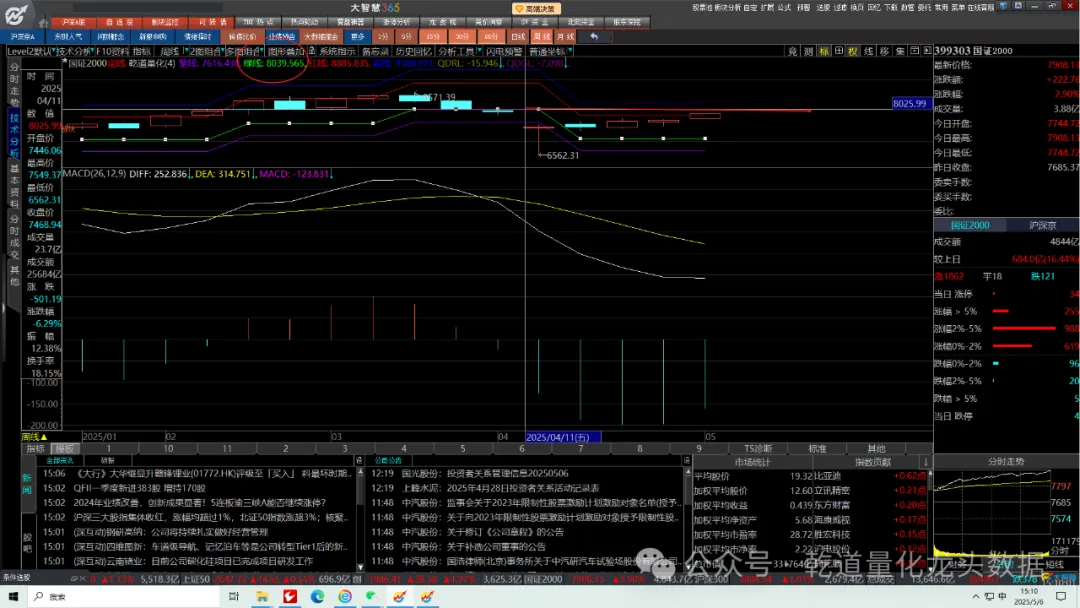The image size is (1080, 608).
Task: Select the 1分 period
Action: point(383,36)
